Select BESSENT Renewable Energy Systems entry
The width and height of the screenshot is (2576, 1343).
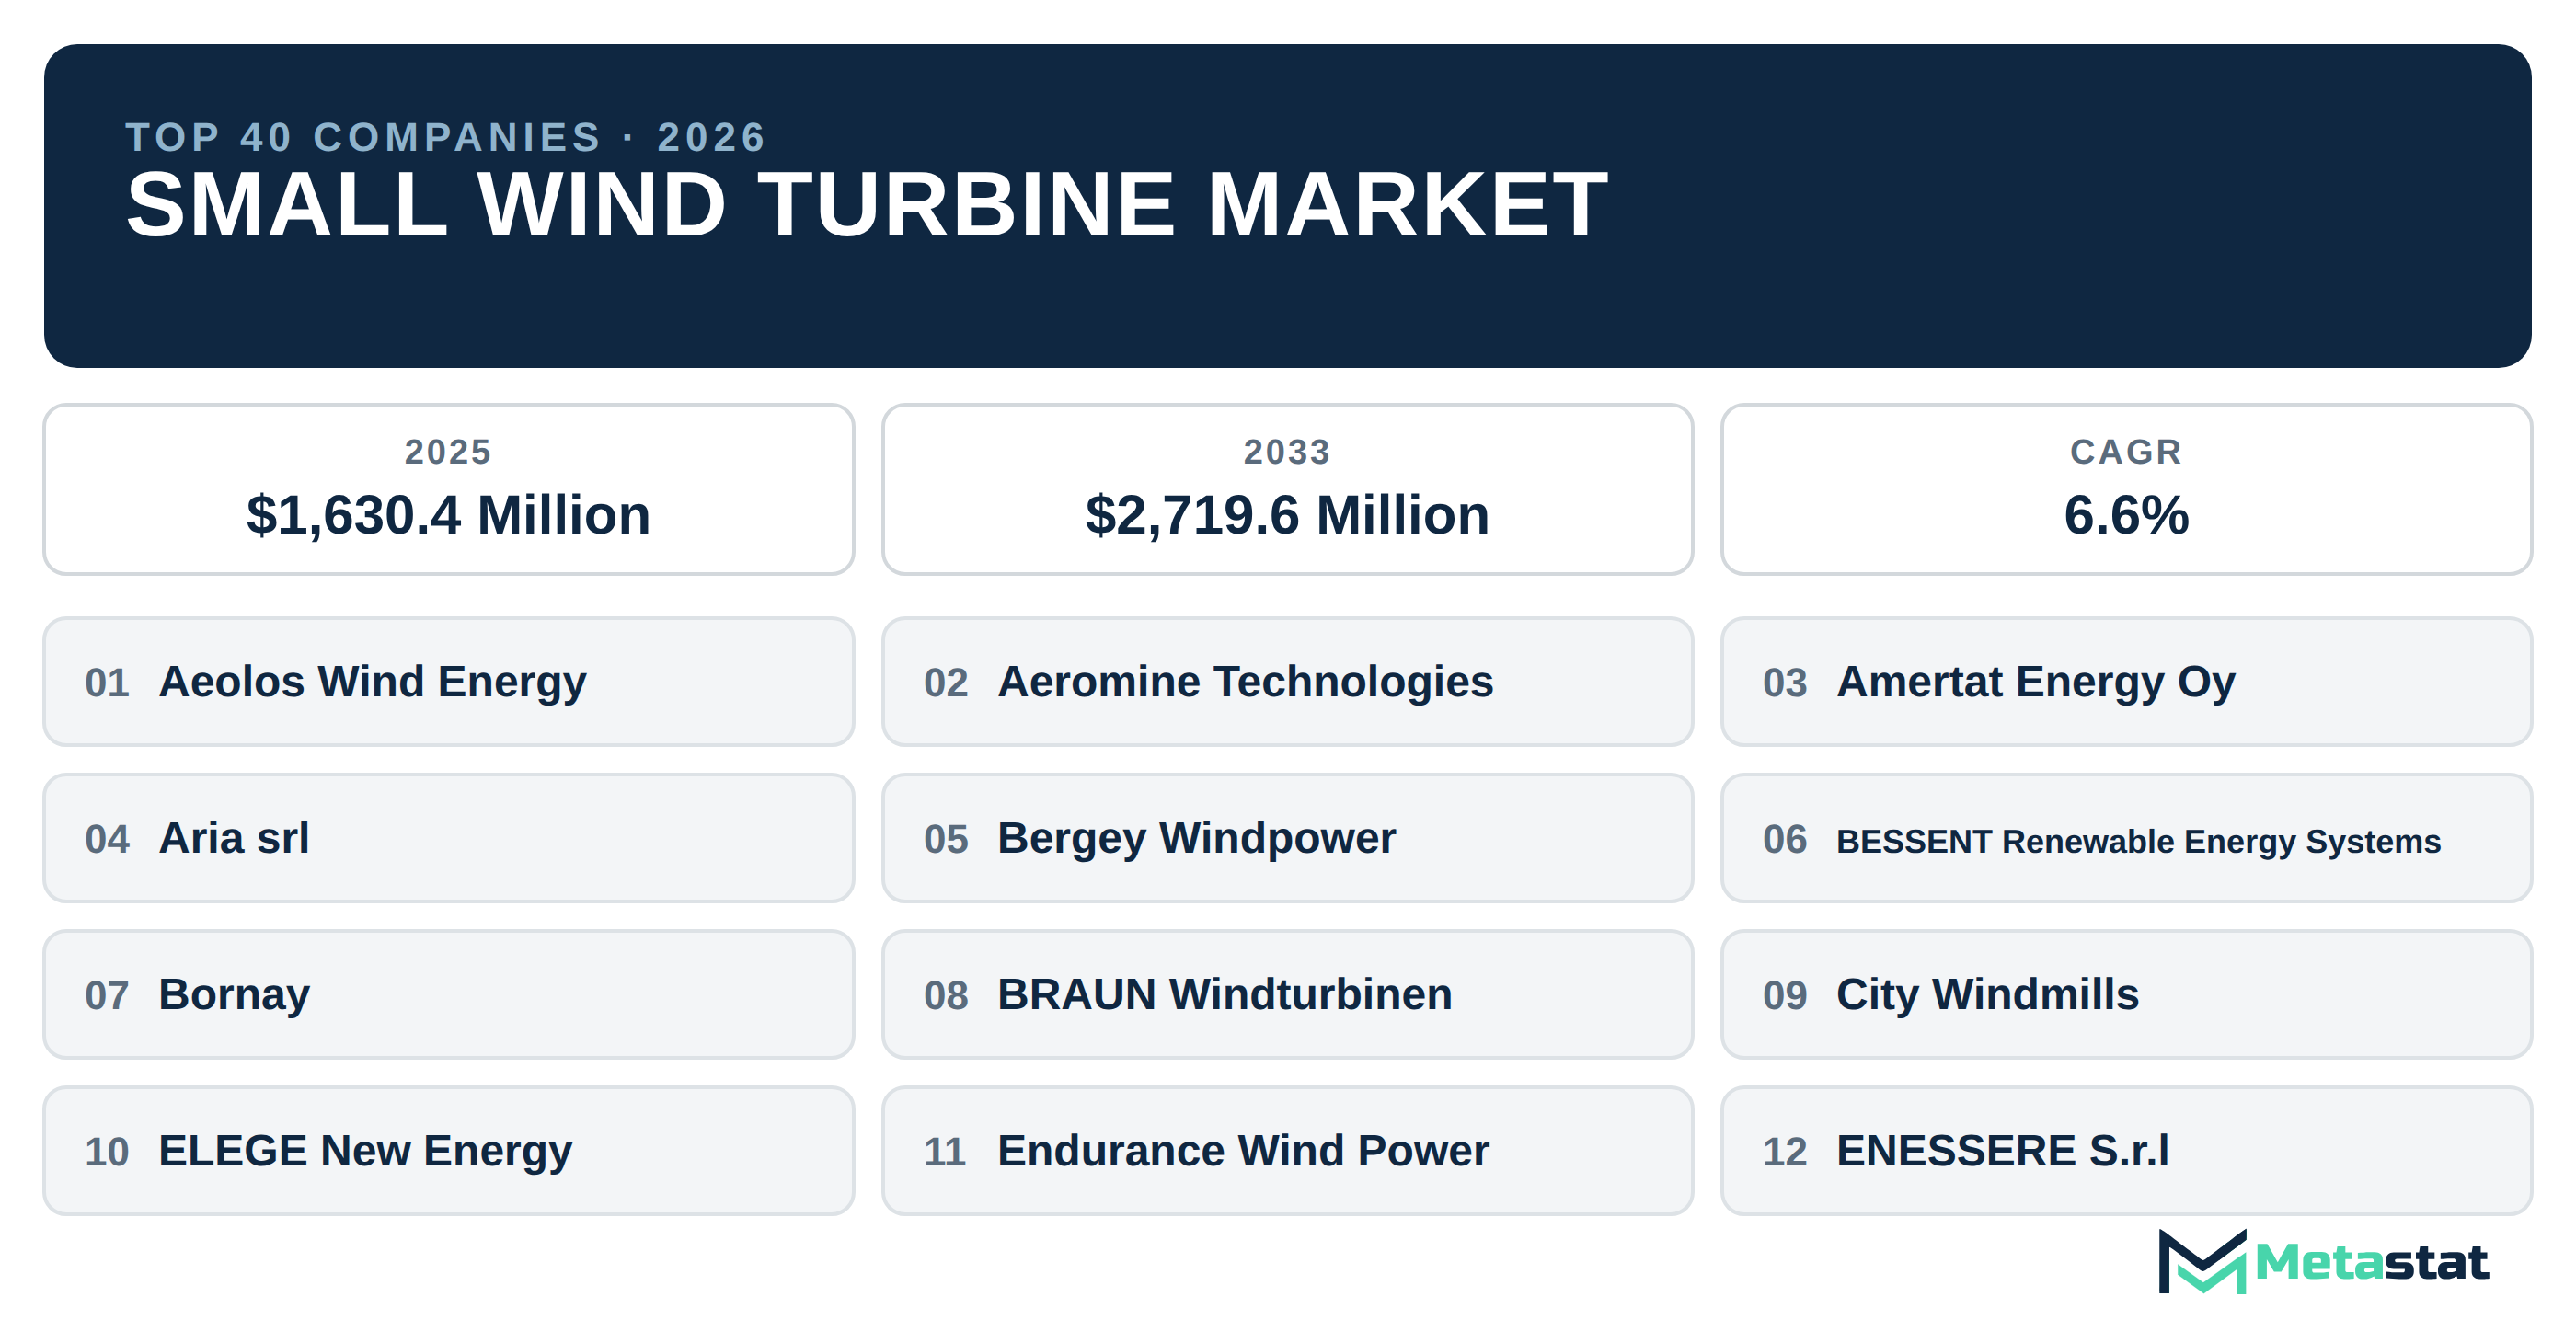coord(2126,838)
